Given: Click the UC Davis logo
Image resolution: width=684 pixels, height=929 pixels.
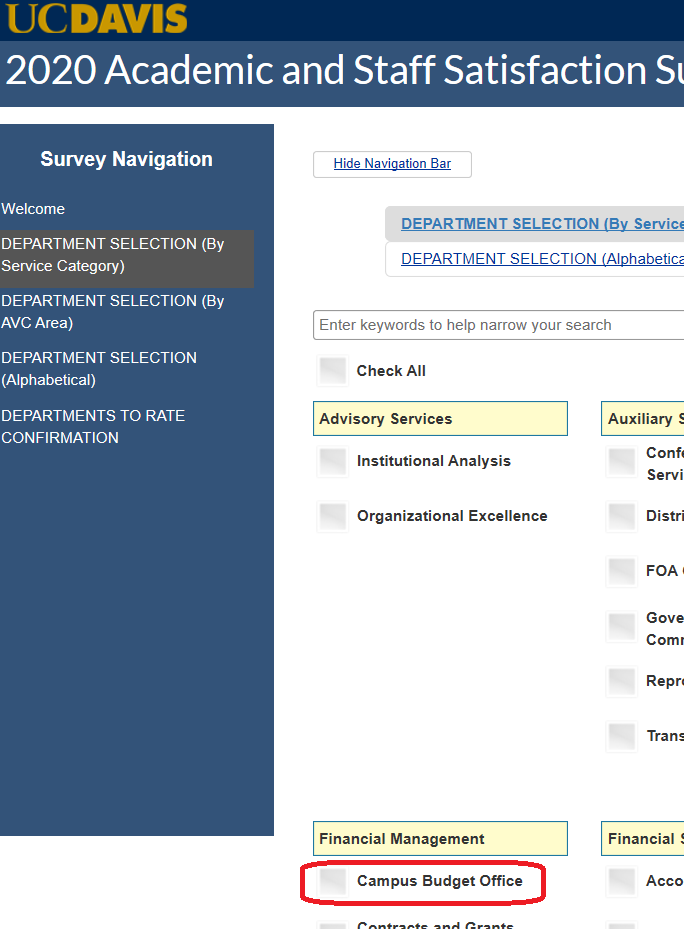Looking at the screenshot, I should click(x=96, y=18).
